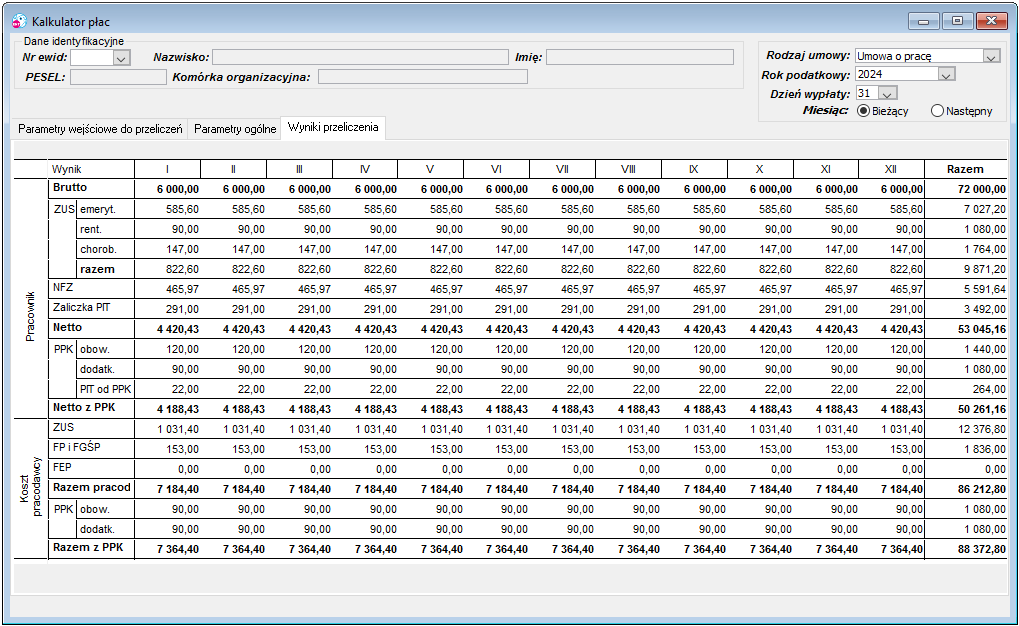This screenshot has height=626, width=1019.
Task: Select the Wyniki przeliczenia tab
Action: (x=333, y=127)
